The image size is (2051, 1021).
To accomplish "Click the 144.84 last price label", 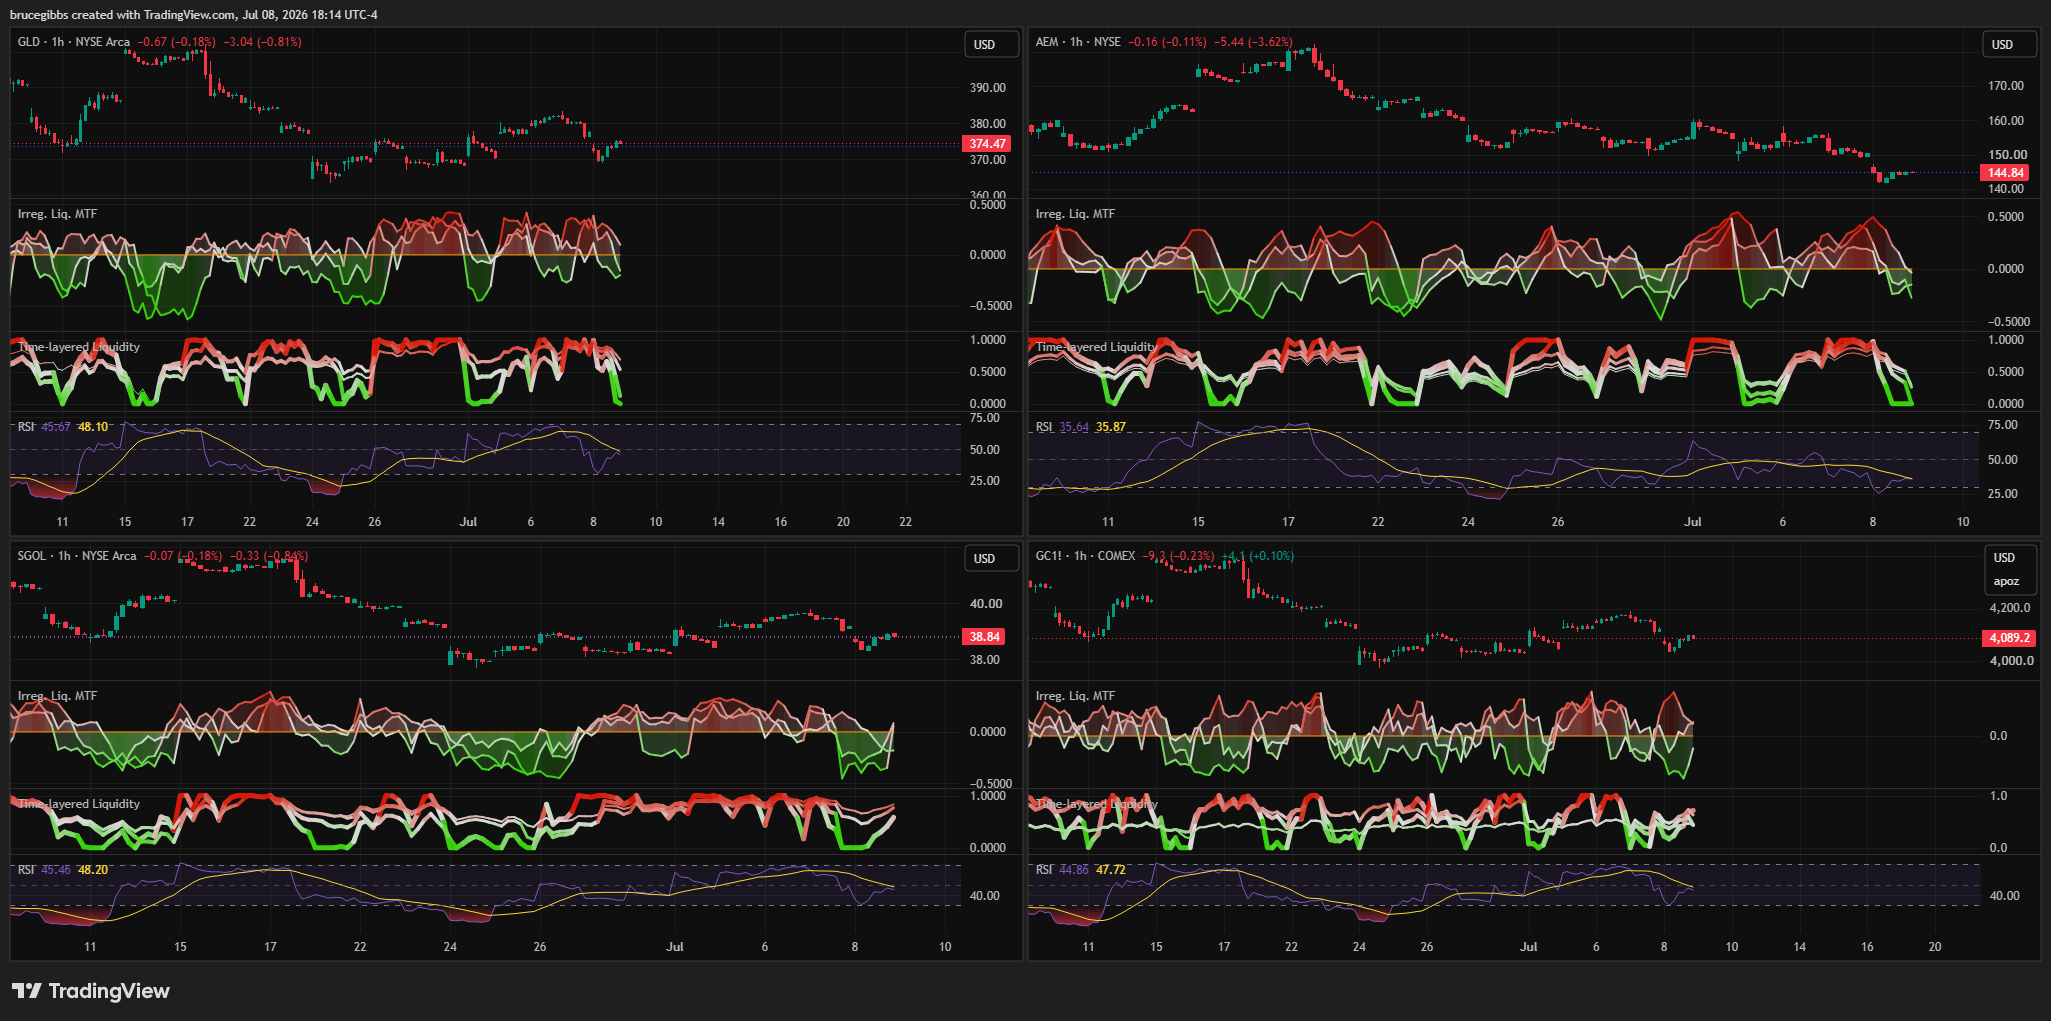I will click(x=2005, y=173).
